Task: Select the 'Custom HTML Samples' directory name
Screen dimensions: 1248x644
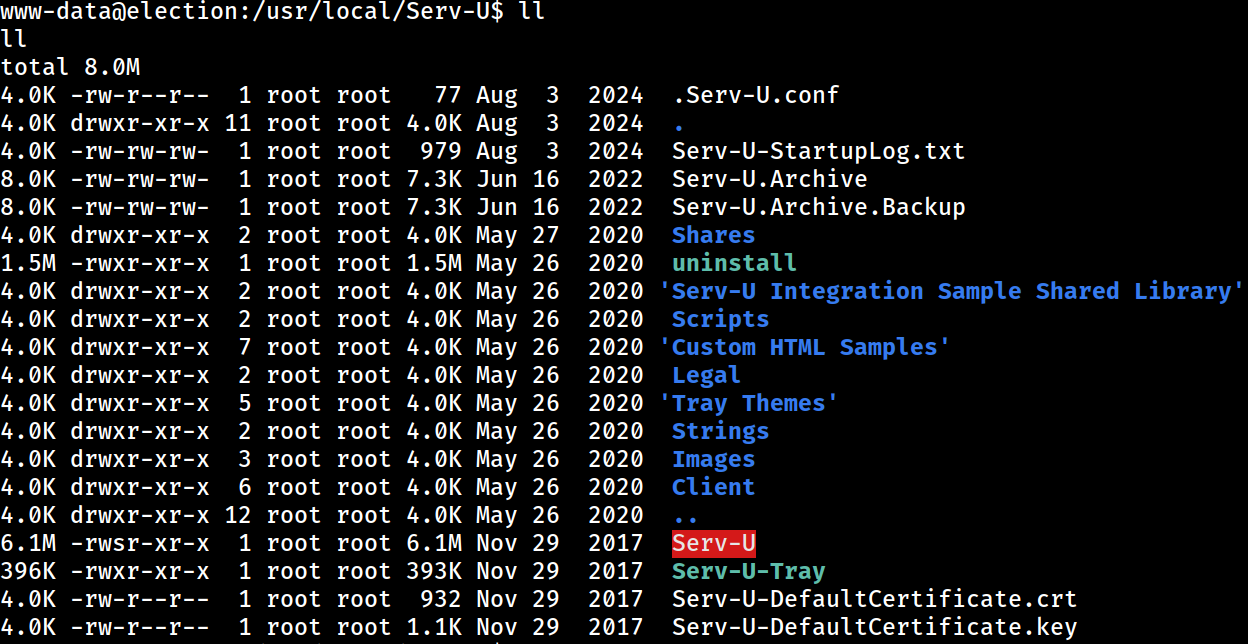Action: 804,347
